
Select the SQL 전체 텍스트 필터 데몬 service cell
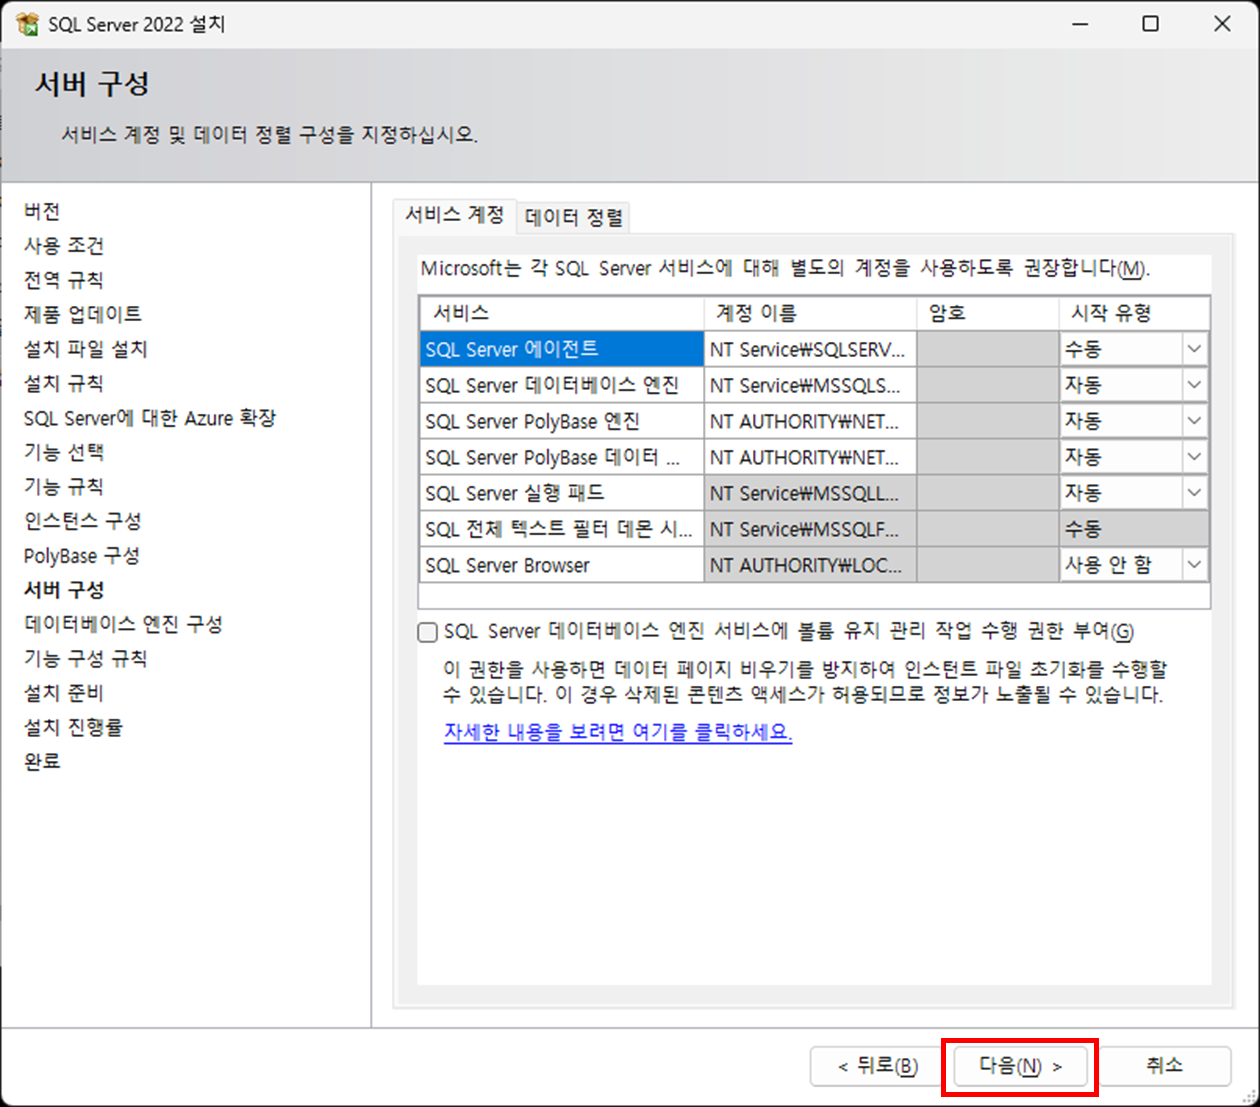[x=562, y=529]
